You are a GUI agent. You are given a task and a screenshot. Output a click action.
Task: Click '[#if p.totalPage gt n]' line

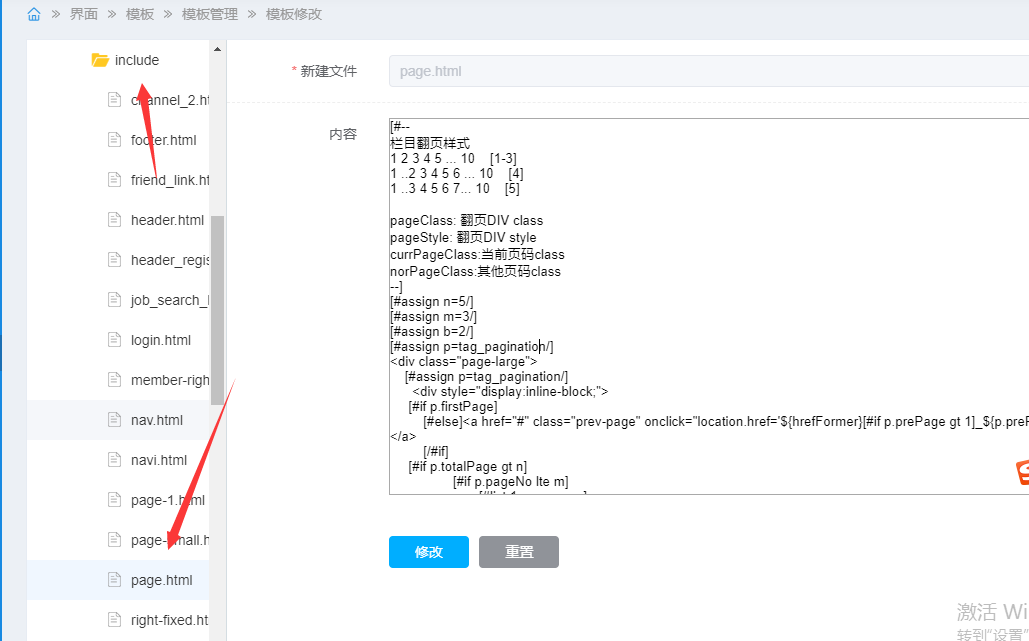(467, 467)
